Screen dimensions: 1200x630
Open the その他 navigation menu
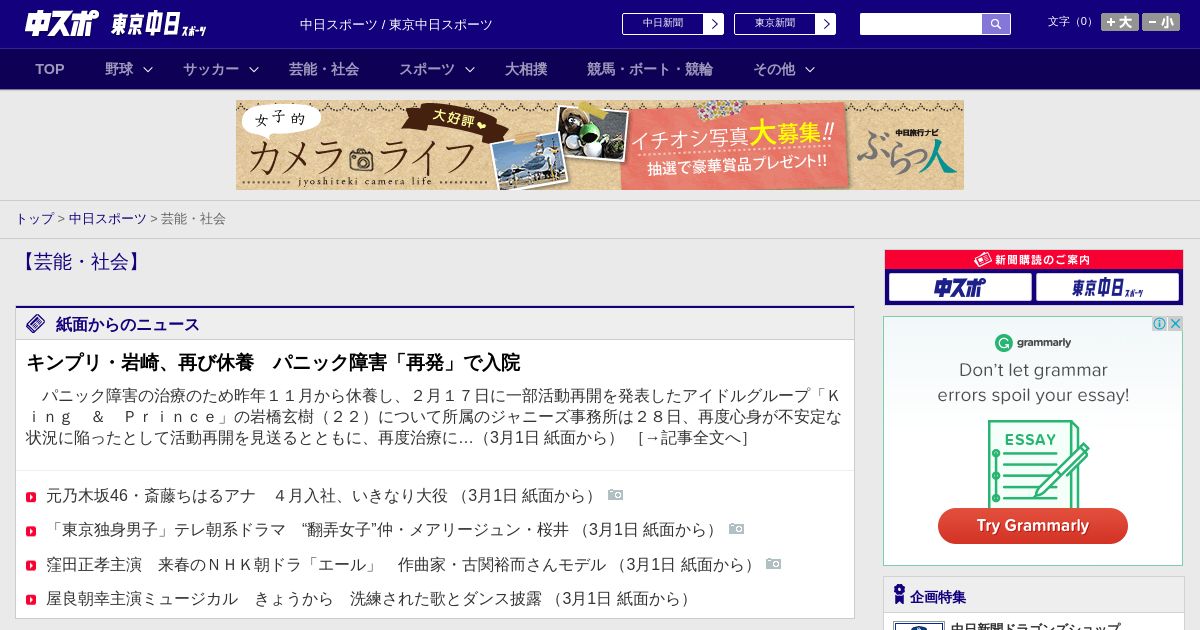pyautogui.click(x=774, y=69)
